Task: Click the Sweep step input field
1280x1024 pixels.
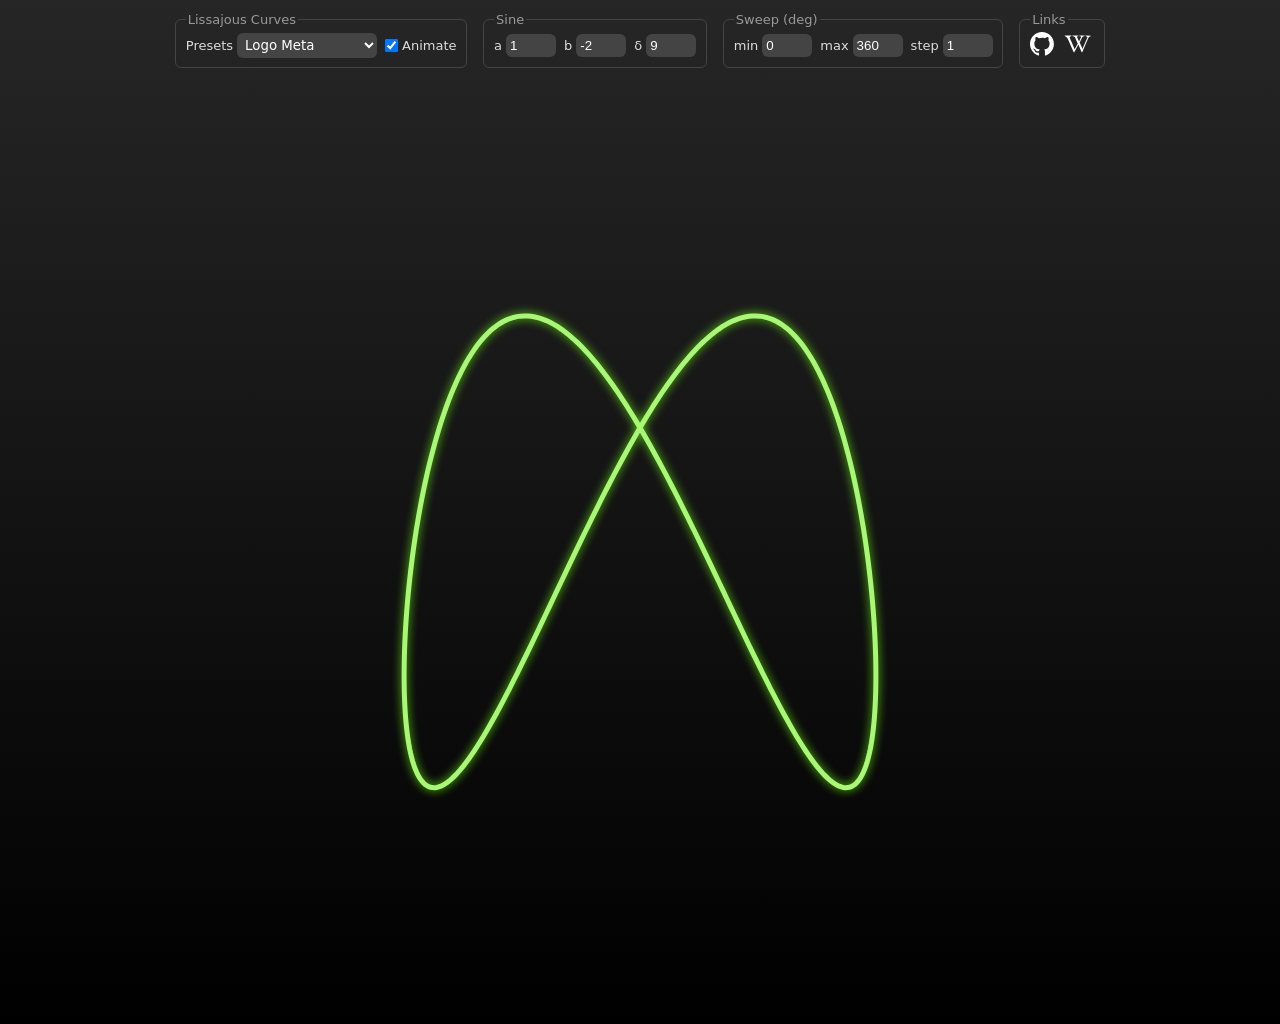Action: point(968,45)
